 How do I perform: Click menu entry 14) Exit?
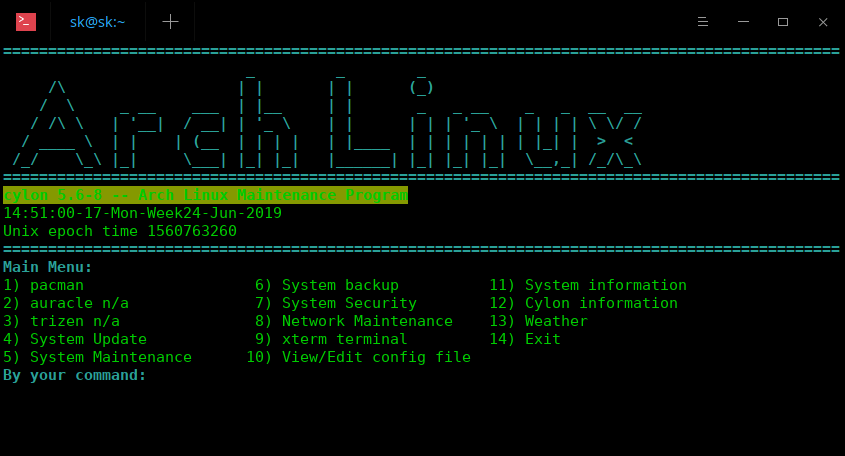tap(525, 339)
